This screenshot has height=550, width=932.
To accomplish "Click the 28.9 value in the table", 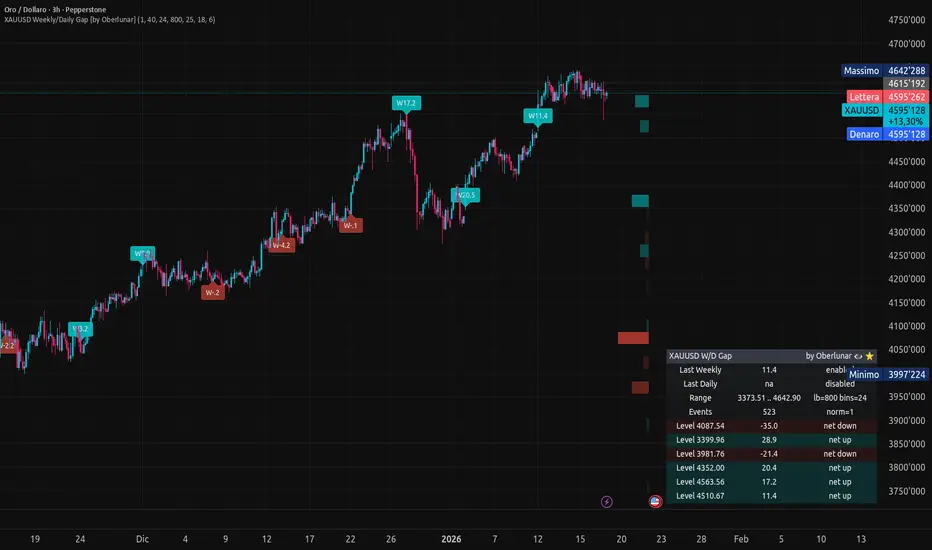I will pyautogui.click(x=769, y=440).
